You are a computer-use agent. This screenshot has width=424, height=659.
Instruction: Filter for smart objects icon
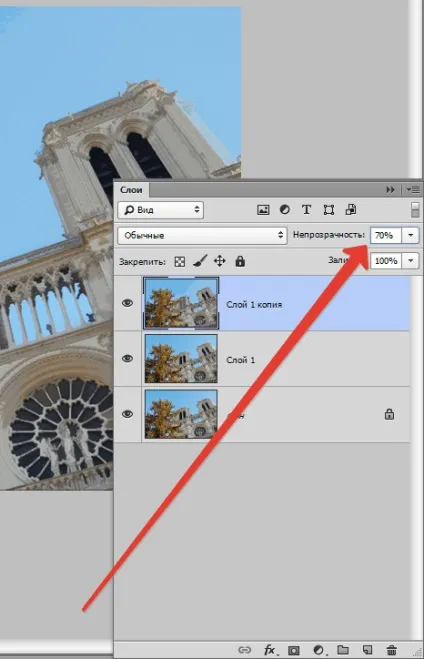351,210
